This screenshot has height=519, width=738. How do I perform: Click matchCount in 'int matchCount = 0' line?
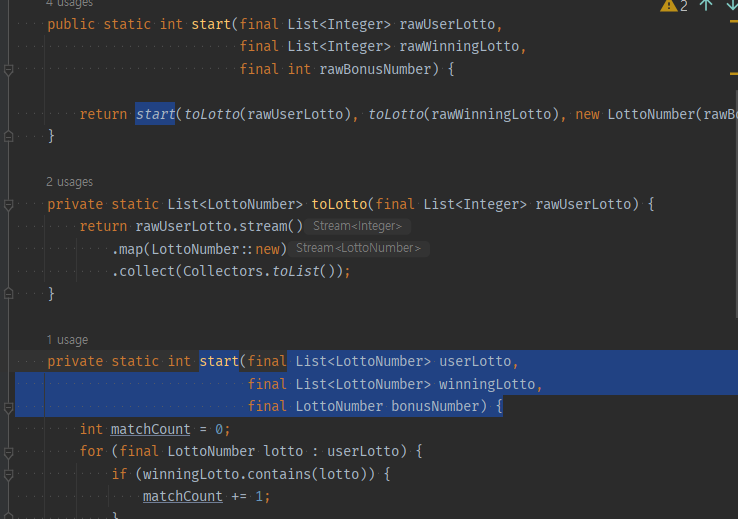[x=151, y=429]
